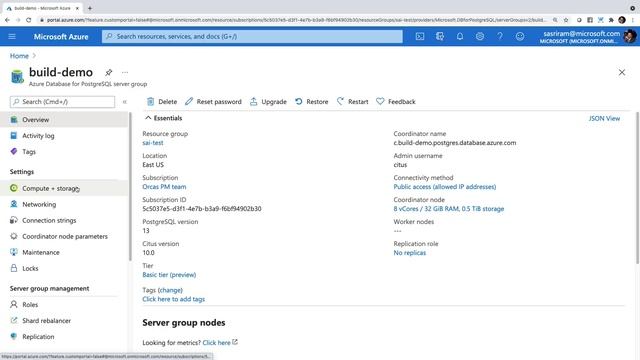Click the account avatar picture
This screenshot has width=640, height=360.
(x=630, y=36)
